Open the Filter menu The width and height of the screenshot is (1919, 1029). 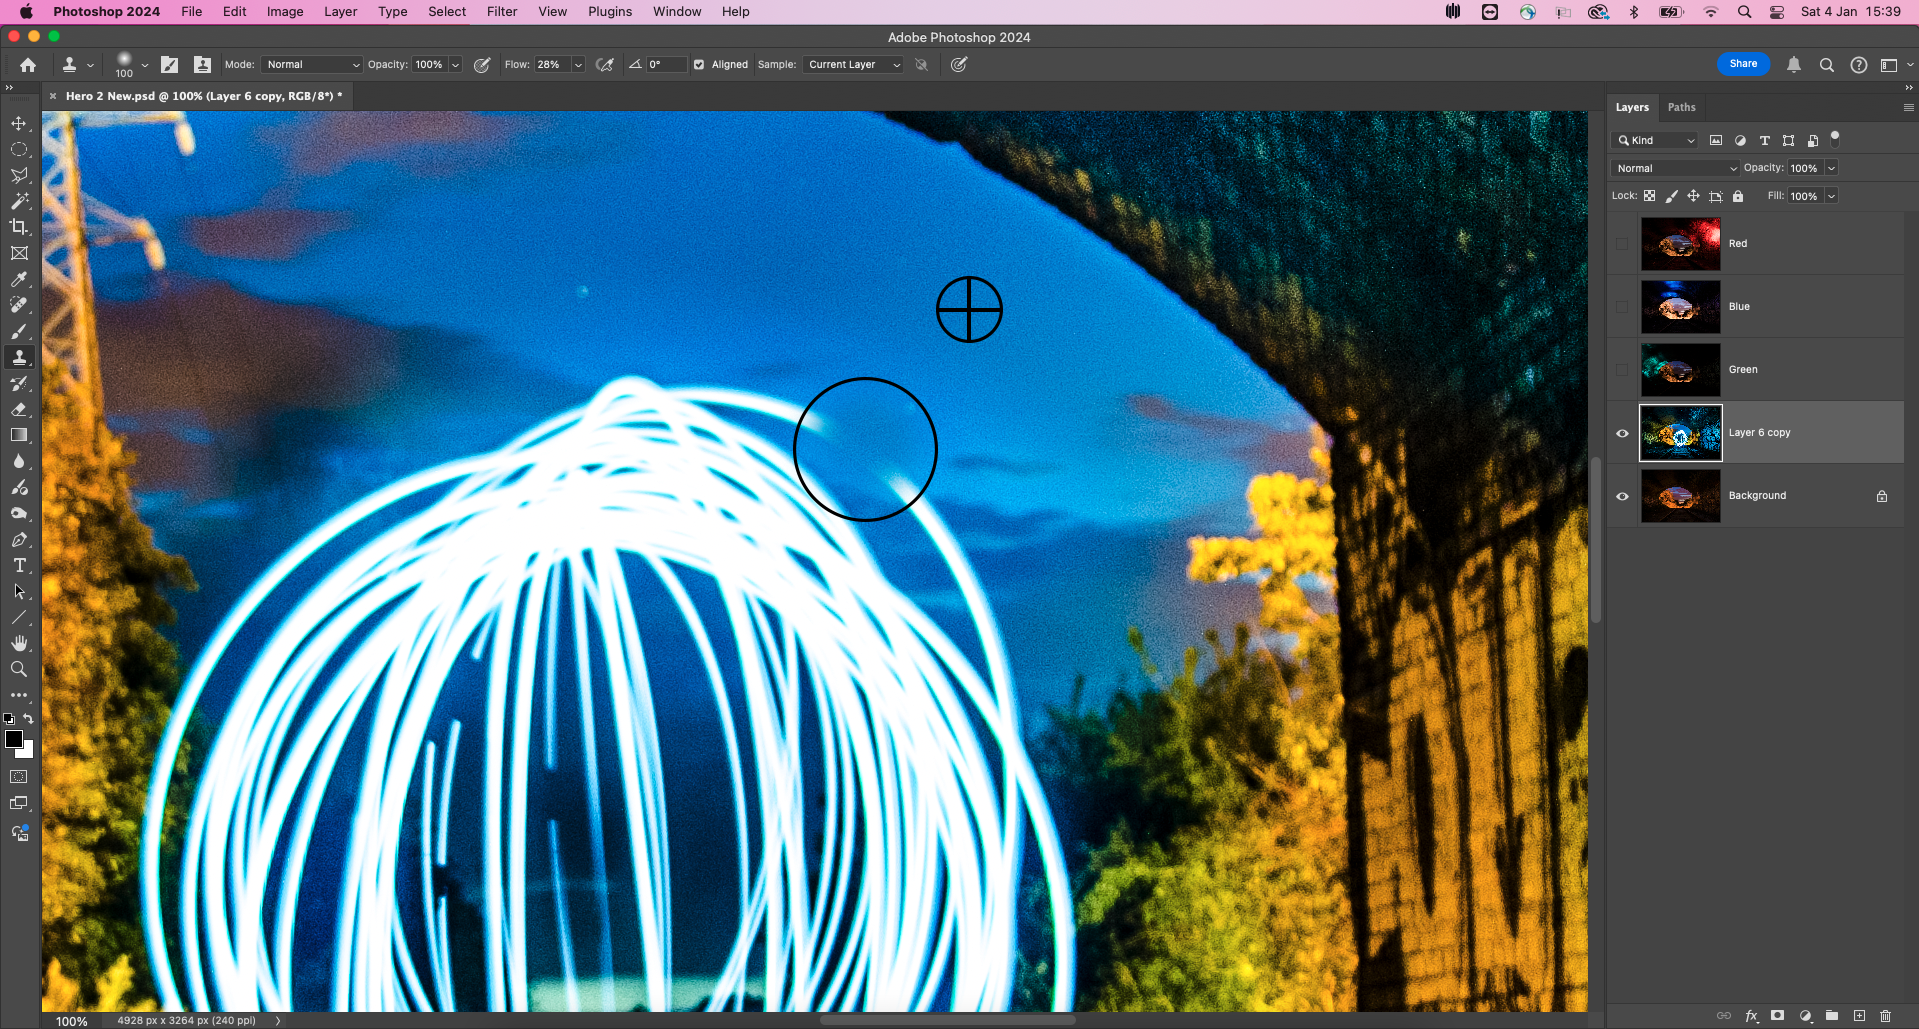tap(502, 12)
